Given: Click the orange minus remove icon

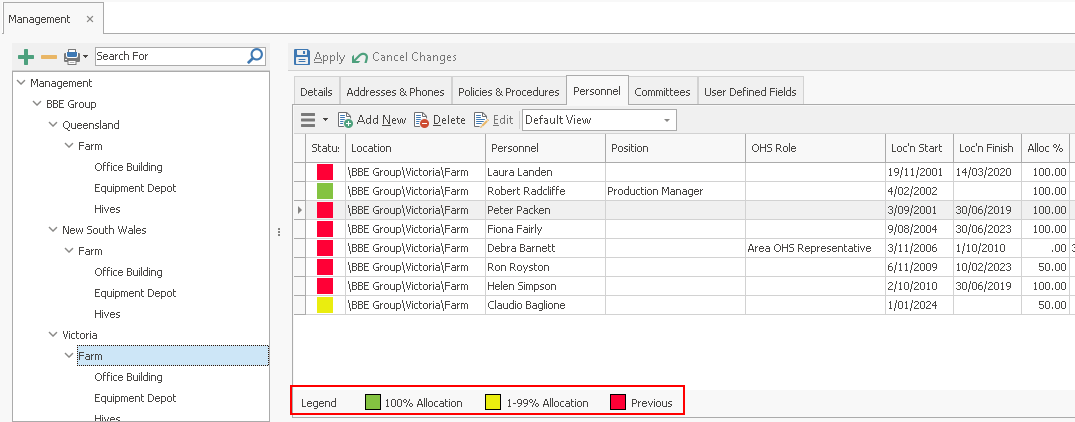Looking at the screenshot, I should point(49,57).
